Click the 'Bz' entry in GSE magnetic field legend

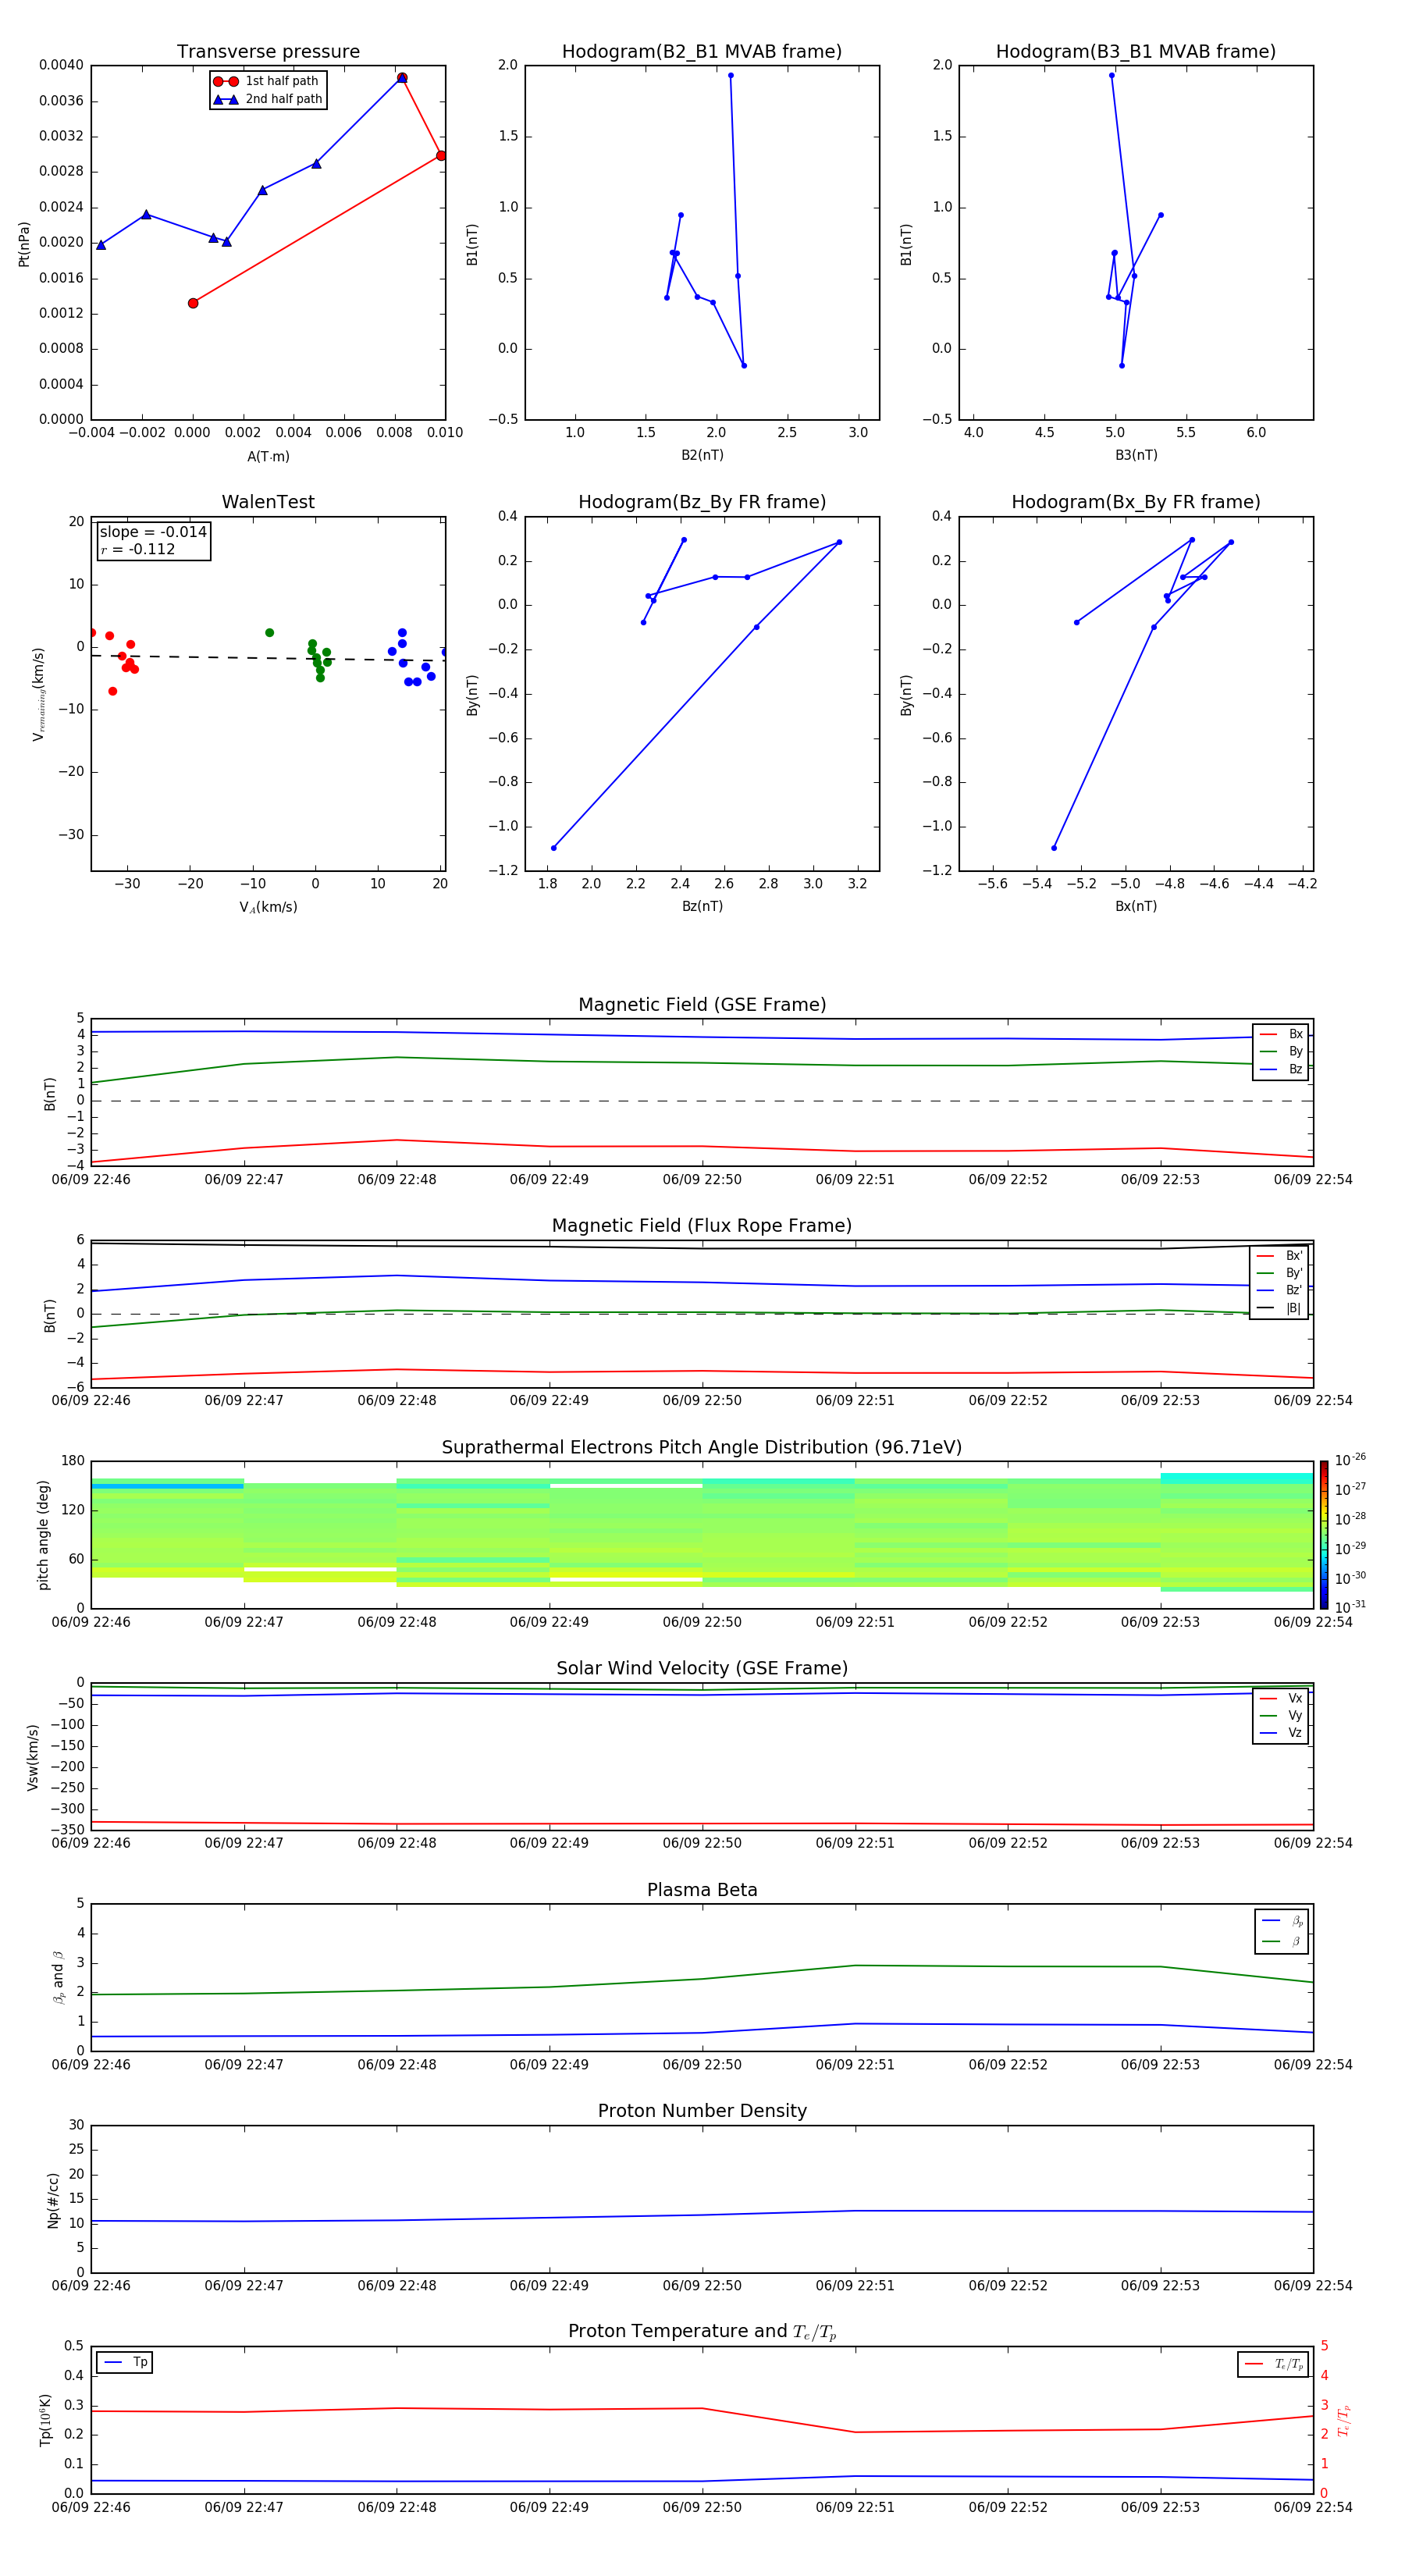1281,1069
